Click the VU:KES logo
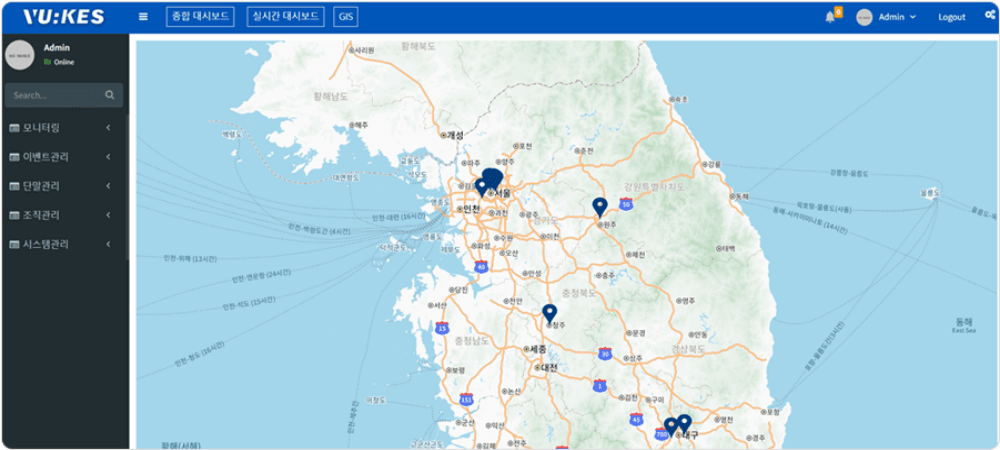The image size is (1000, 450). click(x=63, y=17)
